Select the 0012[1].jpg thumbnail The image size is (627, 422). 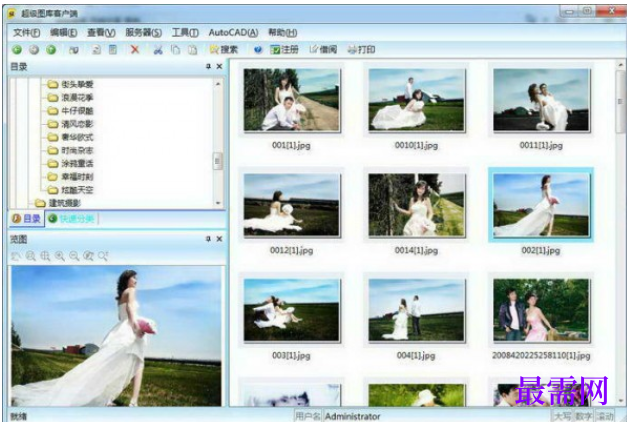[x=292, y=205]
